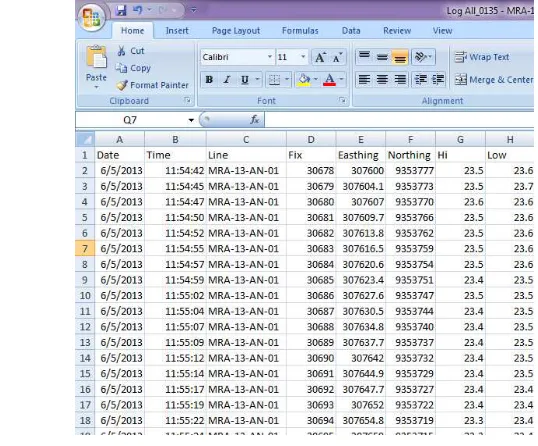Click Northing value 9353722

click(x=410, y=405)
